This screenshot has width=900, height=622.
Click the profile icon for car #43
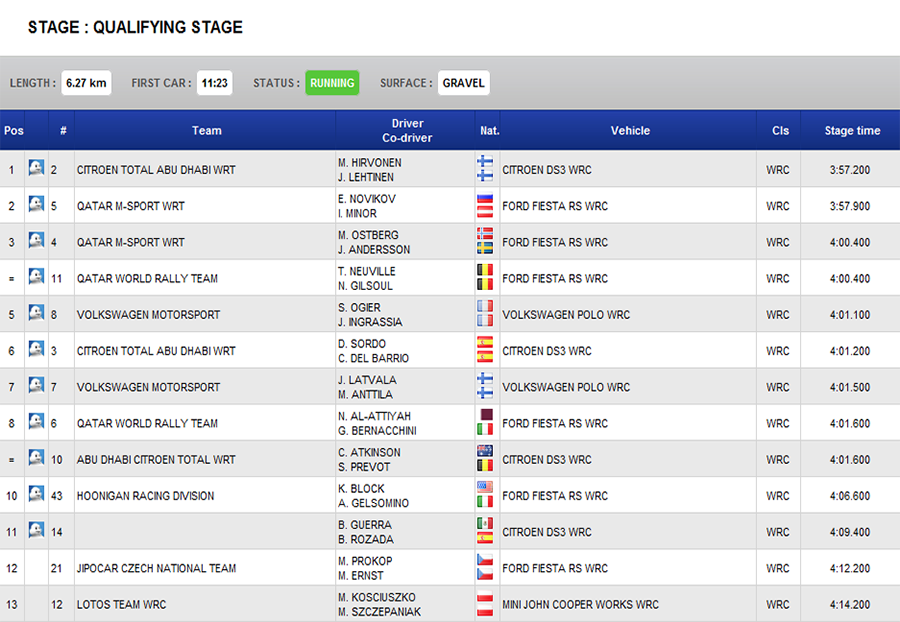point(36,494)
